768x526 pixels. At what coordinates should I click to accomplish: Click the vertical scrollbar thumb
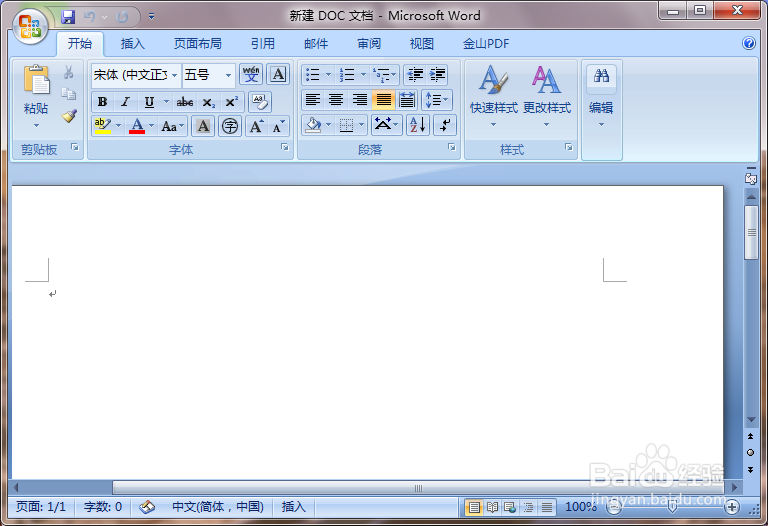point(751,233)
